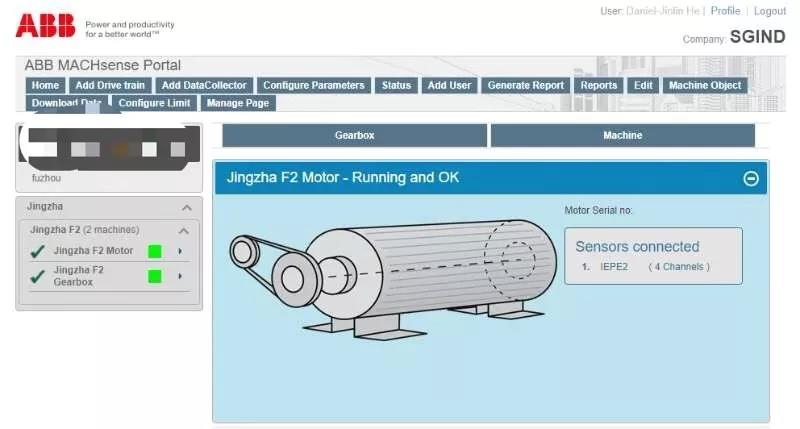
Task: Collapse the Jingzha F2 machines group
Action: pos(184,230)
